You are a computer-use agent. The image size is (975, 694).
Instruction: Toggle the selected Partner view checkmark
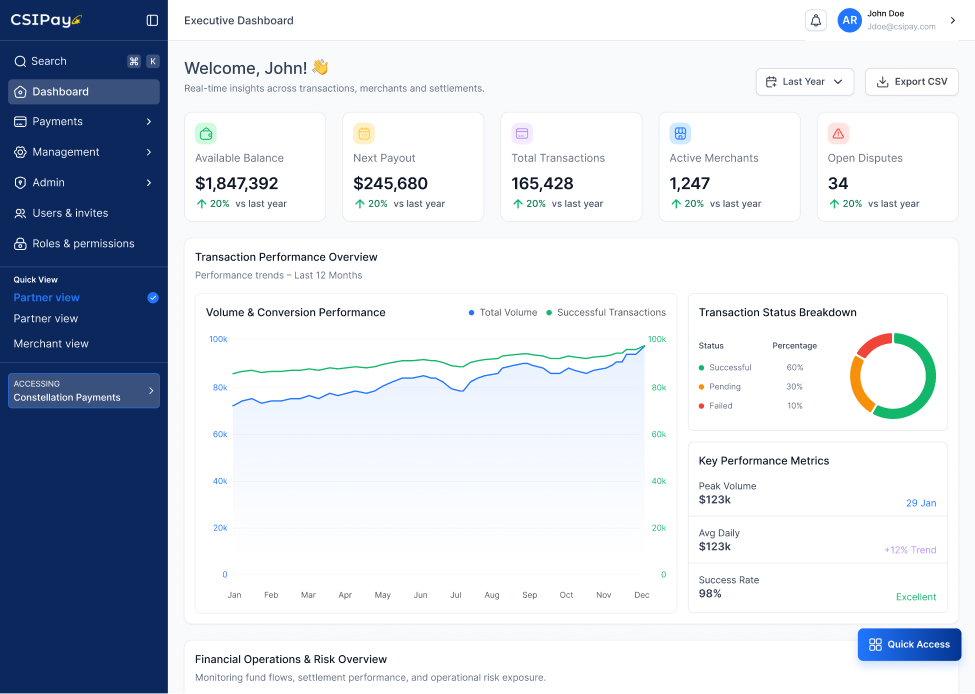coord(153,298)
